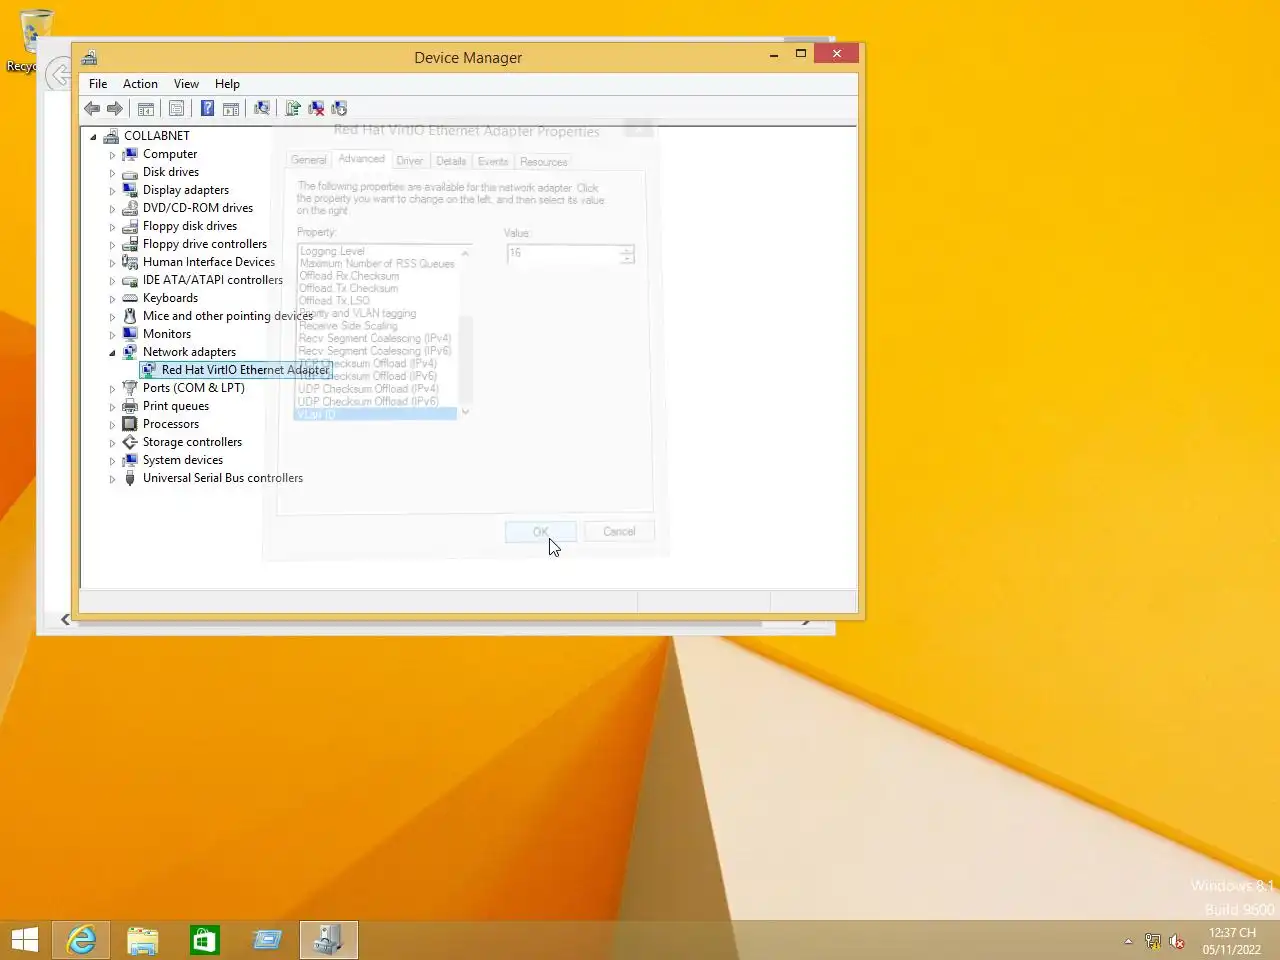Select "Floppy drive controllers" label
Screen dimensions: 1280x960
(x=205, y=244)
